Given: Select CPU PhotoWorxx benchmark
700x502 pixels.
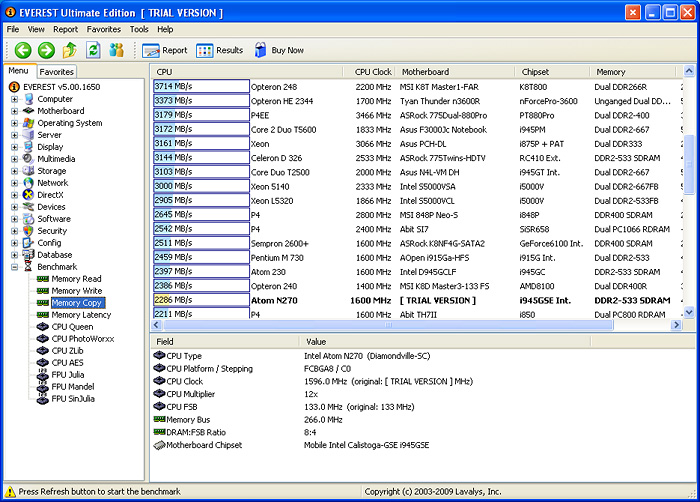Looking at the screenshot, I should tap(83, 339).
